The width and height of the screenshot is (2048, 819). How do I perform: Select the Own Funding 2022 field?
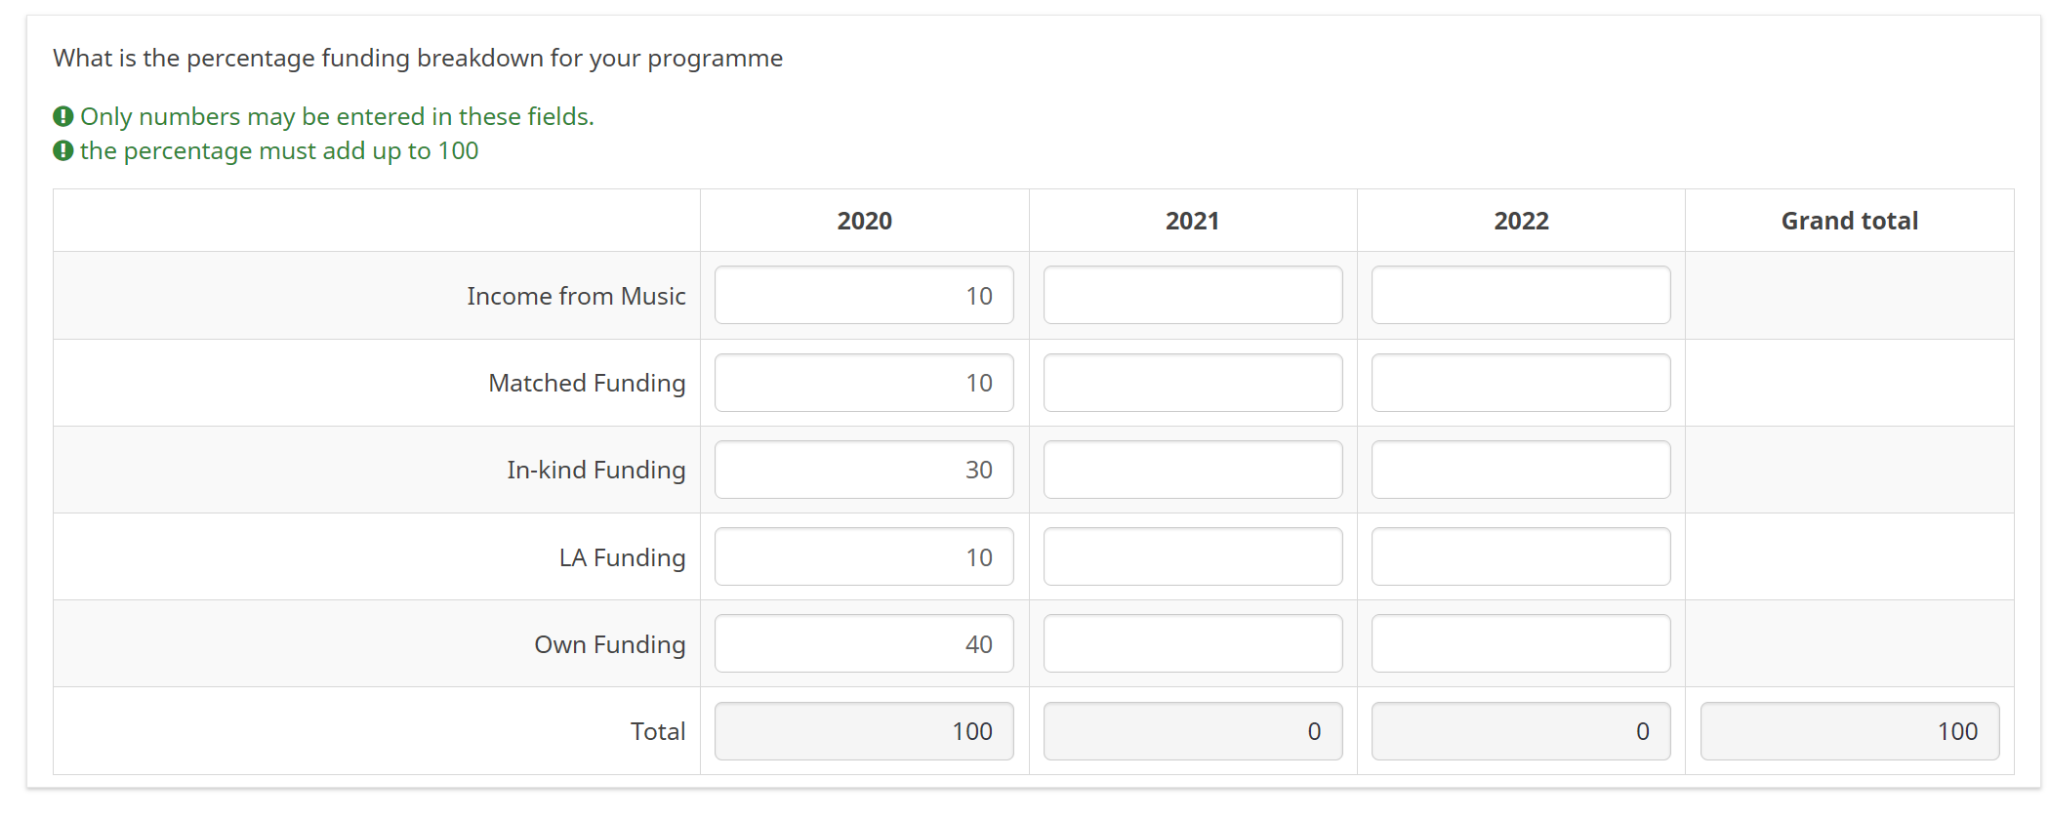point(1520,643)
